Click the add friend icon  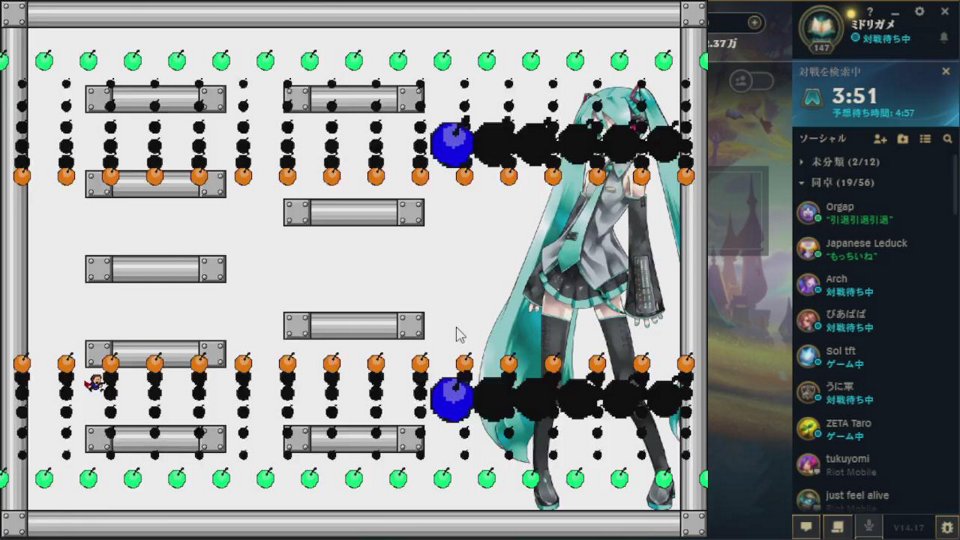point(880,140)
